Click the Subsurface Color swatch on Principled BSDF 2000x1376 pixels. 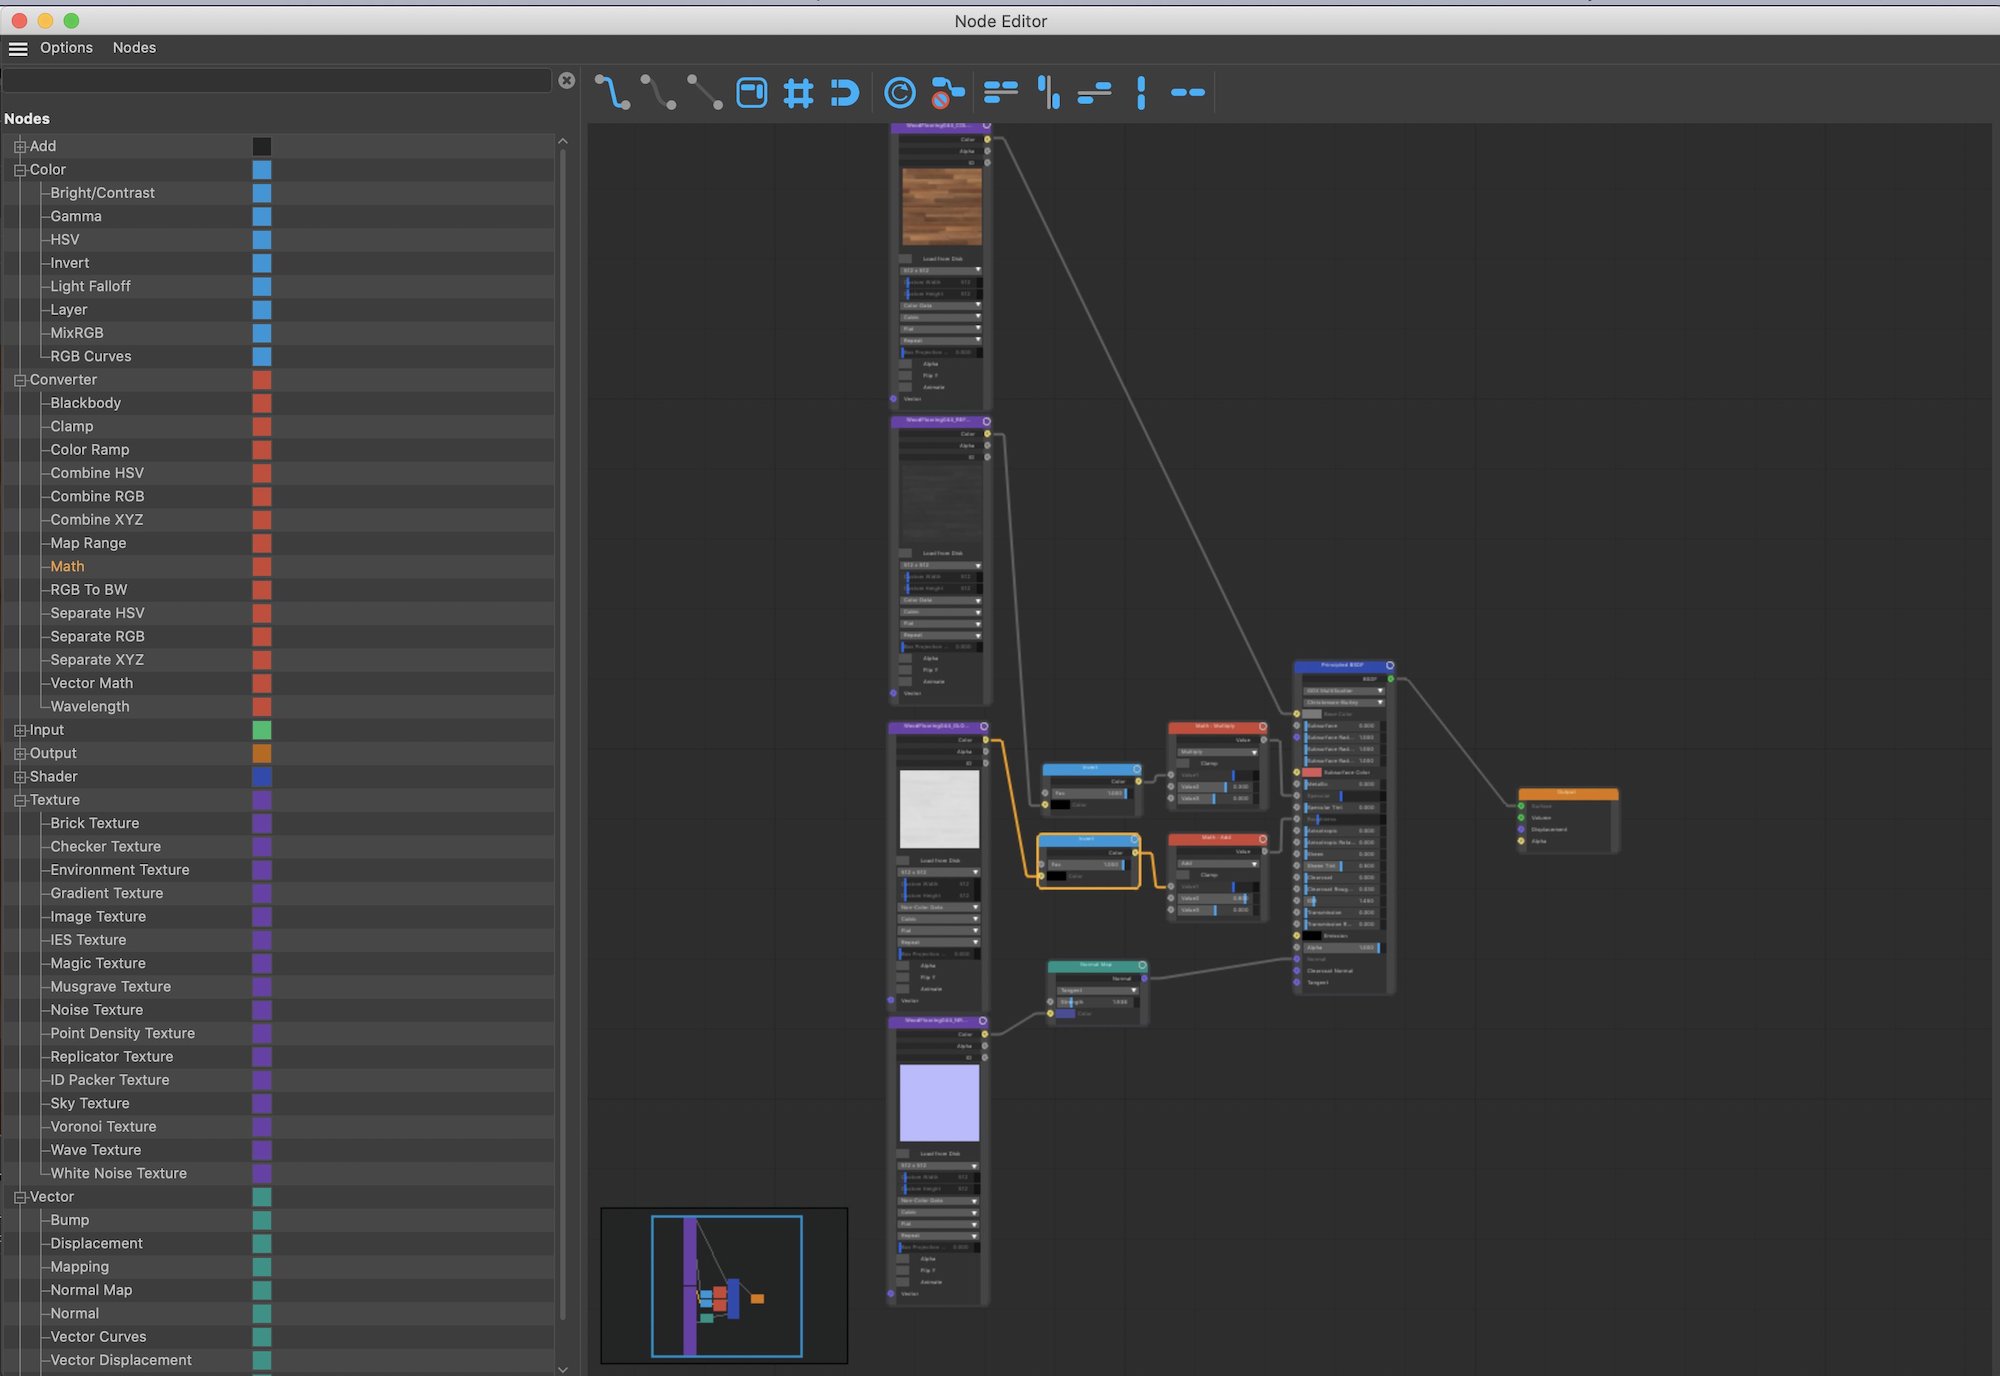pos(1313,772)
